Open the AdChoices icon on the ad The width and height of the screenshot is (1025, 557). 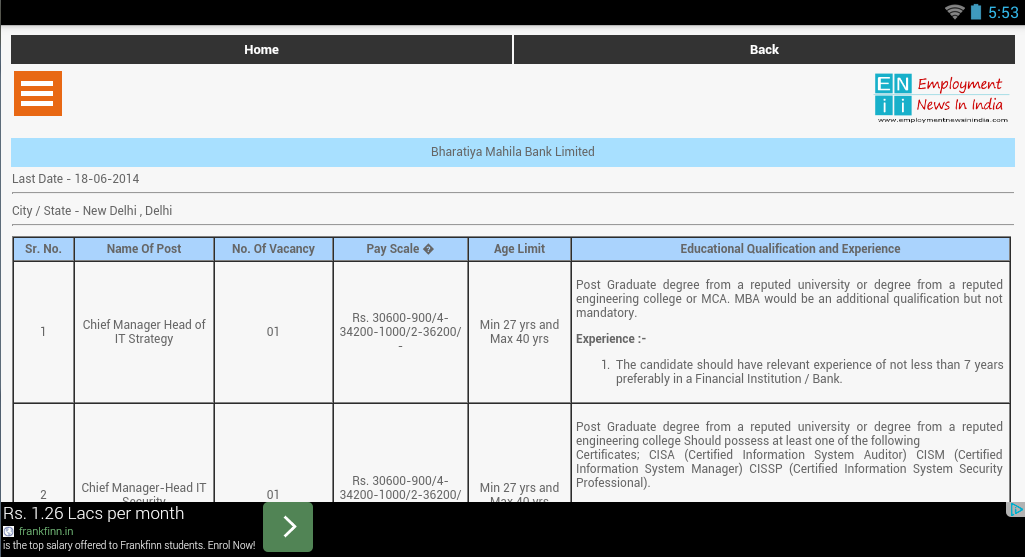click(x=1015, y=509)
